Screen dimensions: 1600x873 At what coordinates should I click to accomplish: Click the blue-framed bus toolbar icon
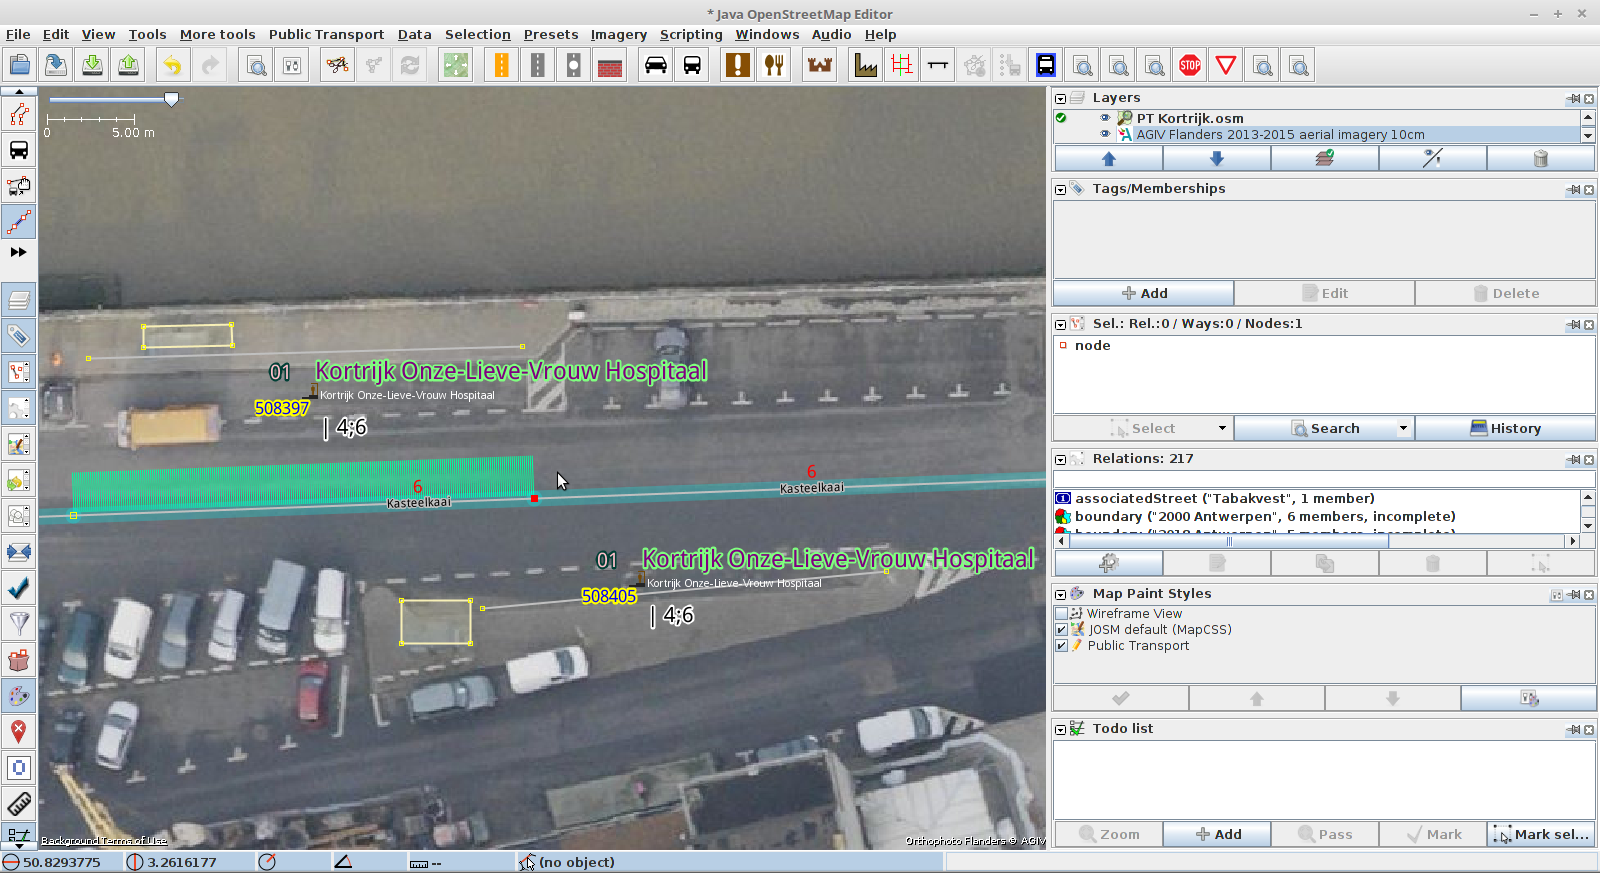click(x=1046, y=66)
